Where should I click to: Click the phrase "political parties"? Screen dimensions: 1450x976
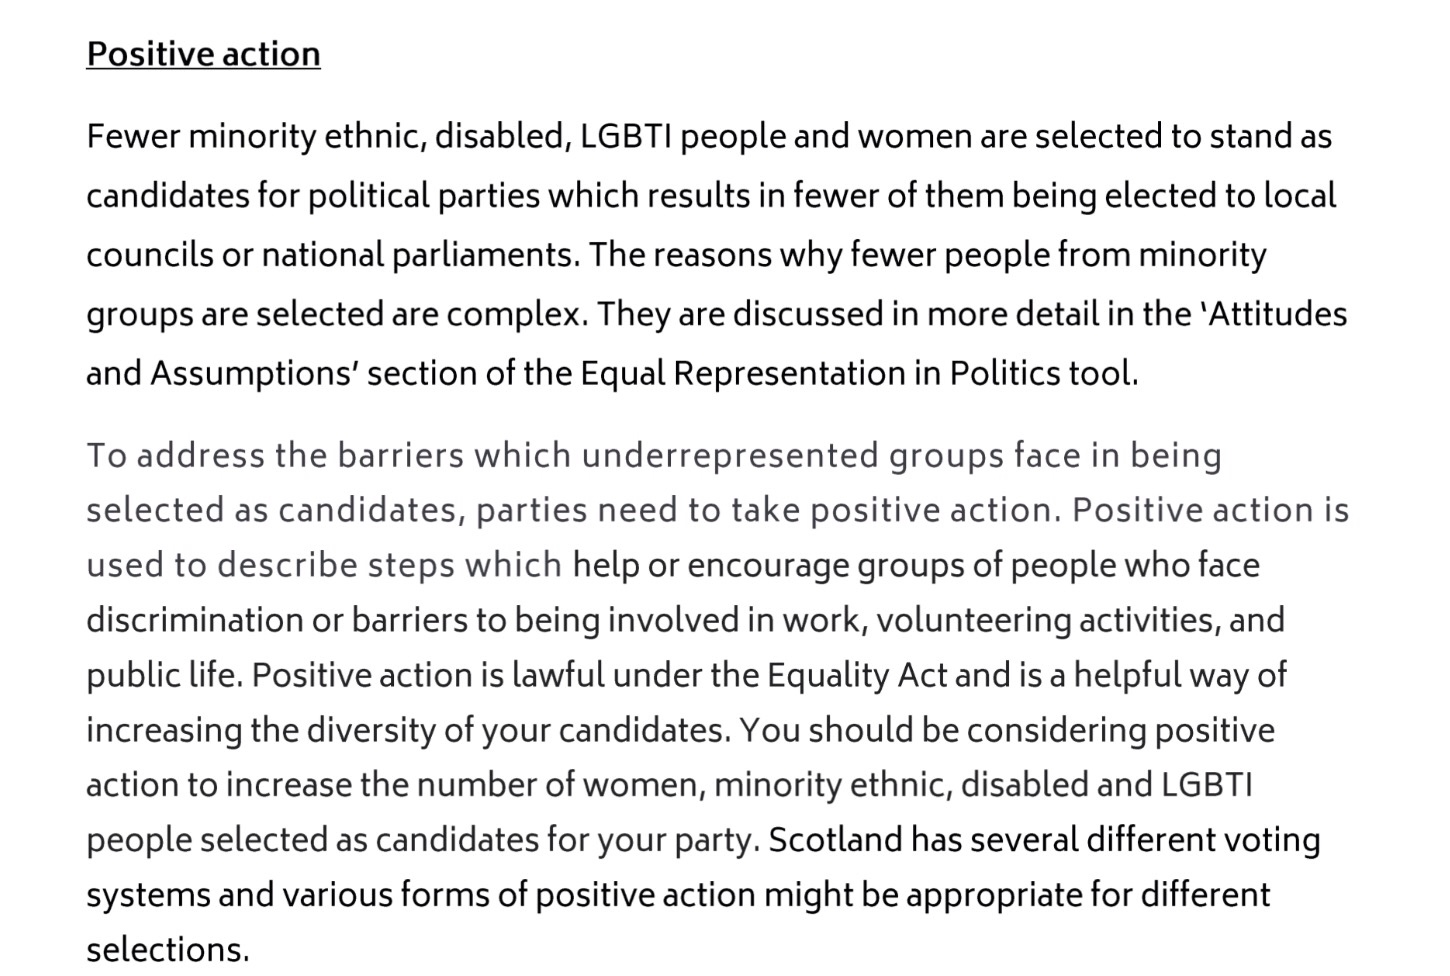424,196
